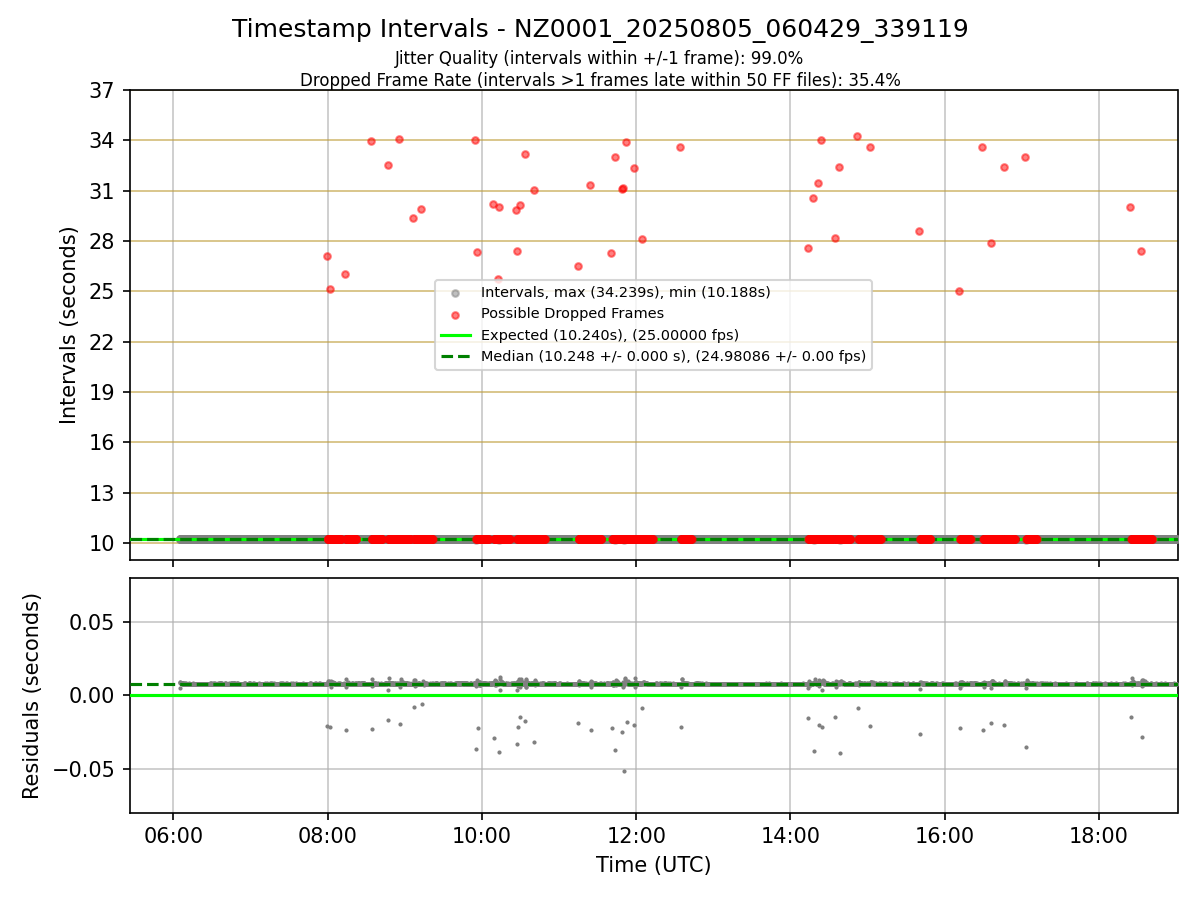The height and width of the screenshot is (900, 1200).
Task: Click the −0.05 tick on the residuals axis
Action: pos(90,770)
